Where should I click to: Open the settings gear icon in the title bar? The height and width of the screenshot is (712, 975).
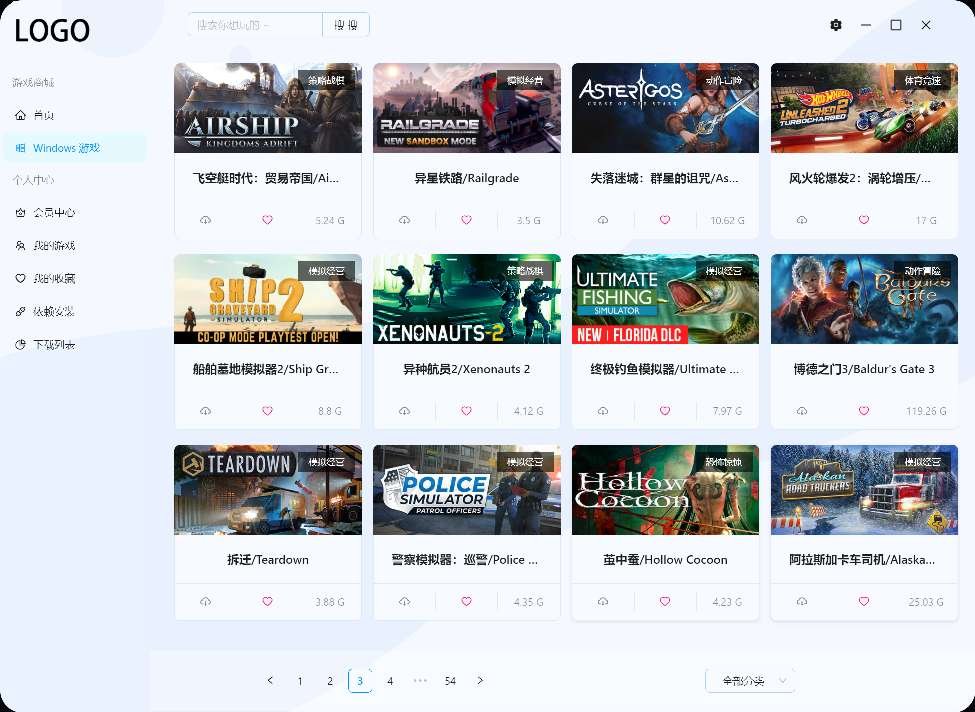click(836, 25)
